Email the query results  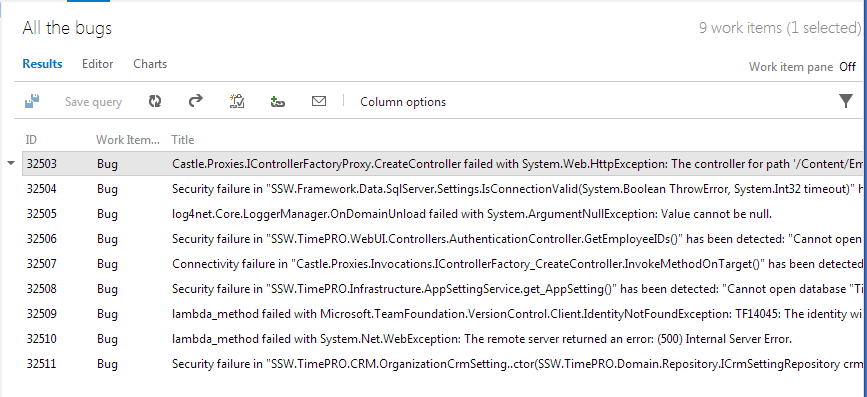click(x=319, y=101)
